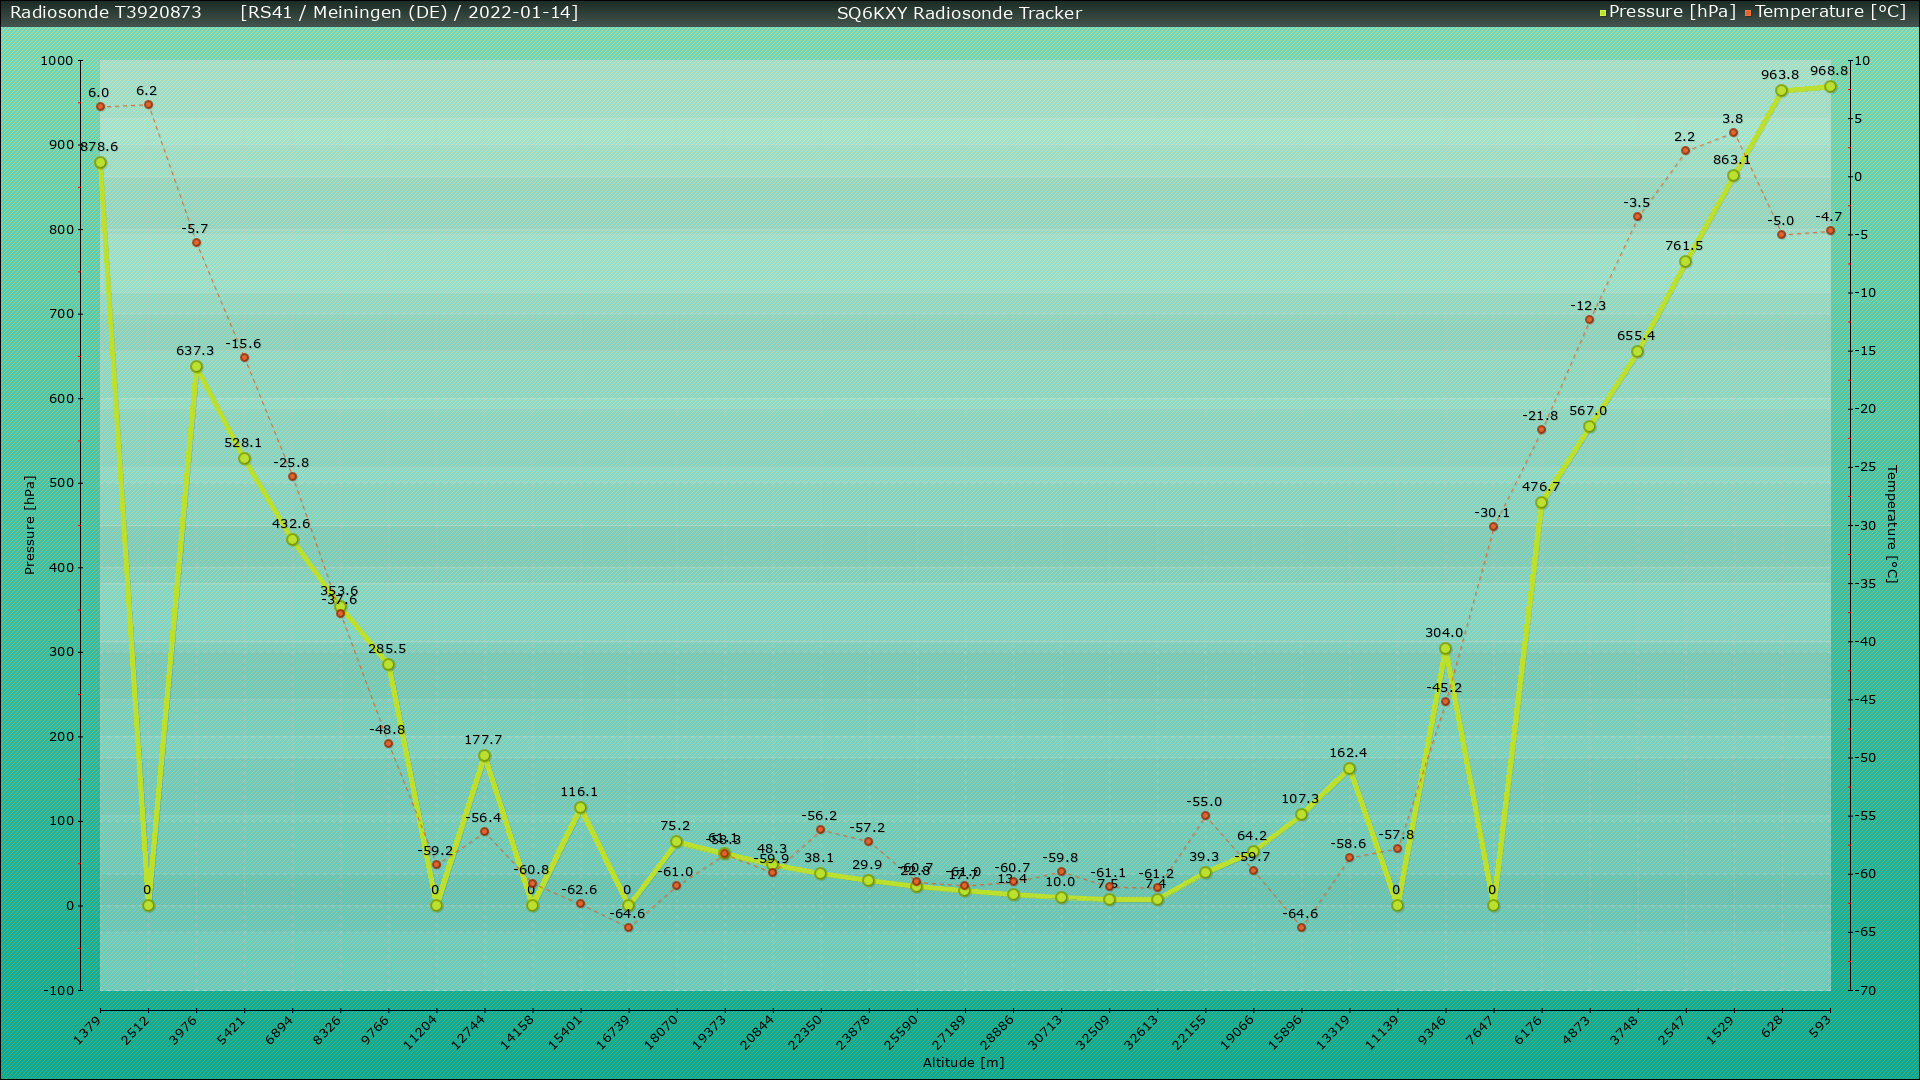Select the 432.6 pressure marker
This screenshot has width=1920, height=1080.
coord(292,540)
